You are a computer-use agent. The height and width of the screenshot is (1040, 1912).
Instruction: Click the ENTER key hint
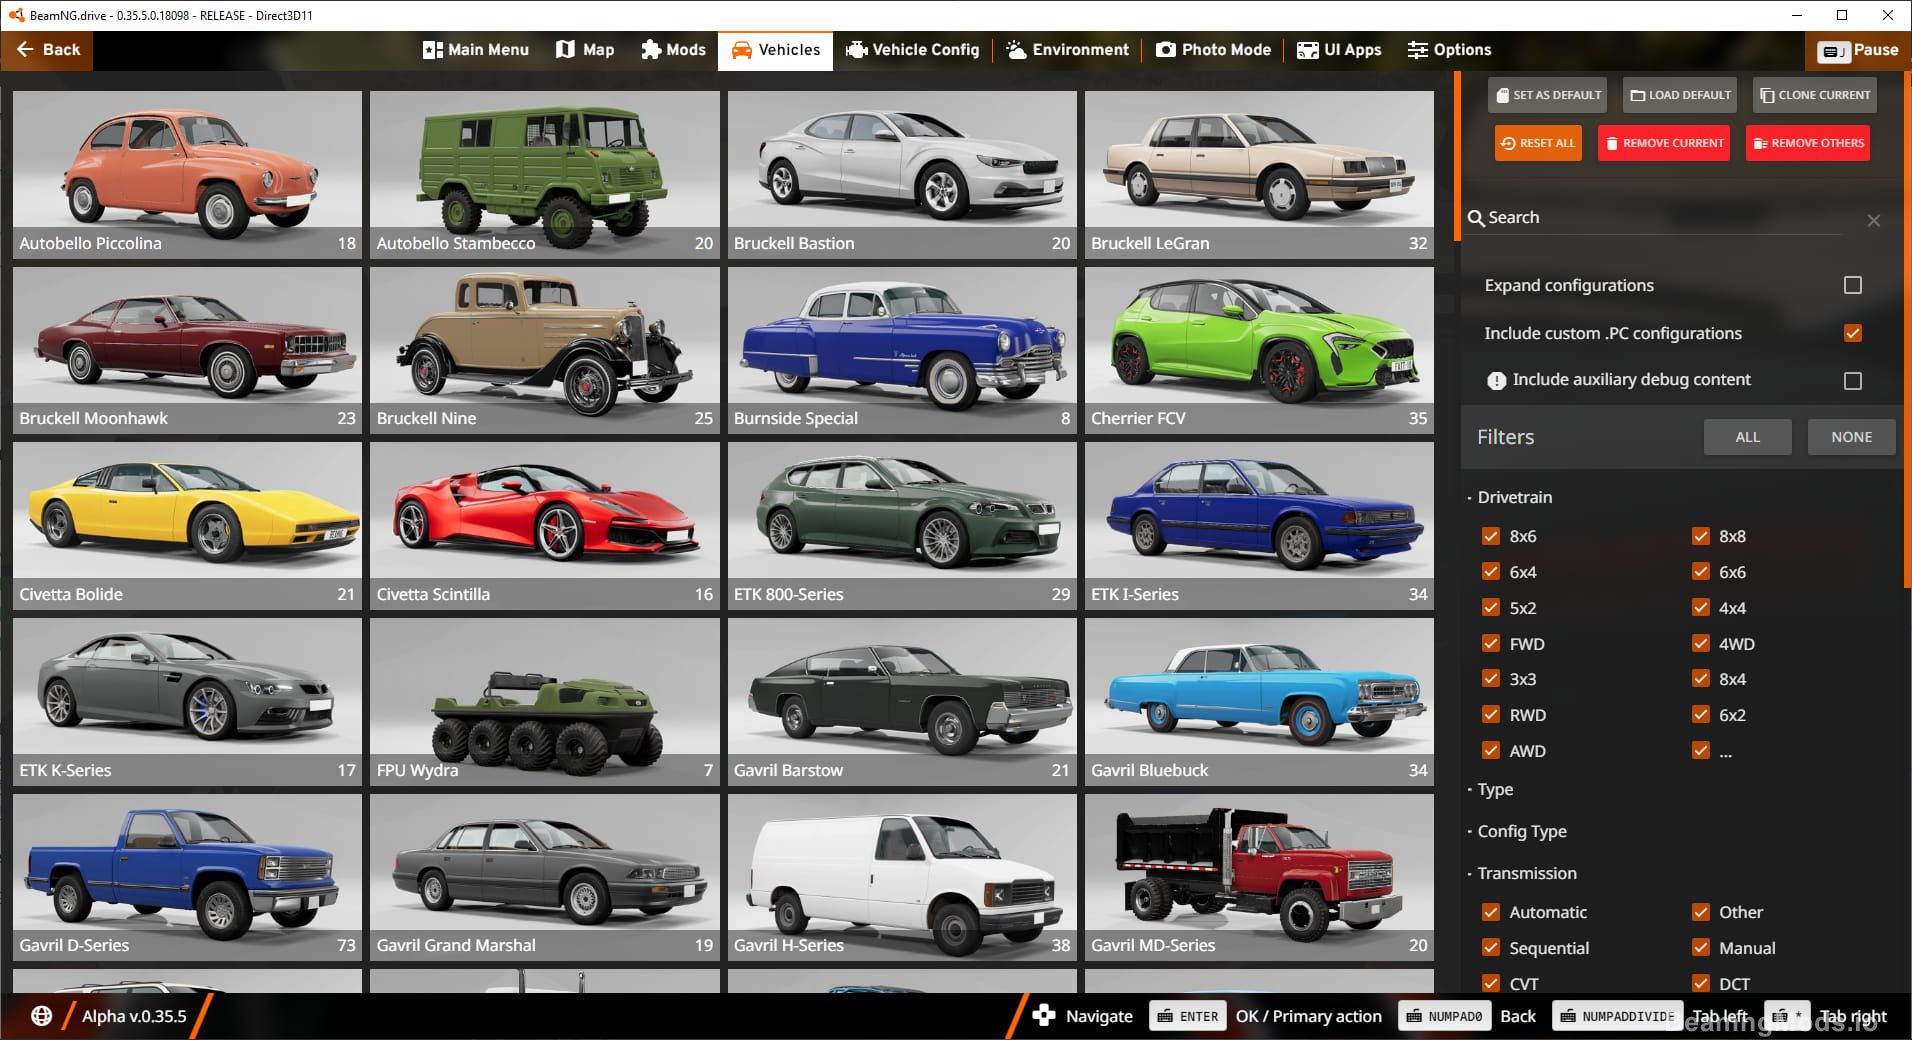coord(1188,1016)
